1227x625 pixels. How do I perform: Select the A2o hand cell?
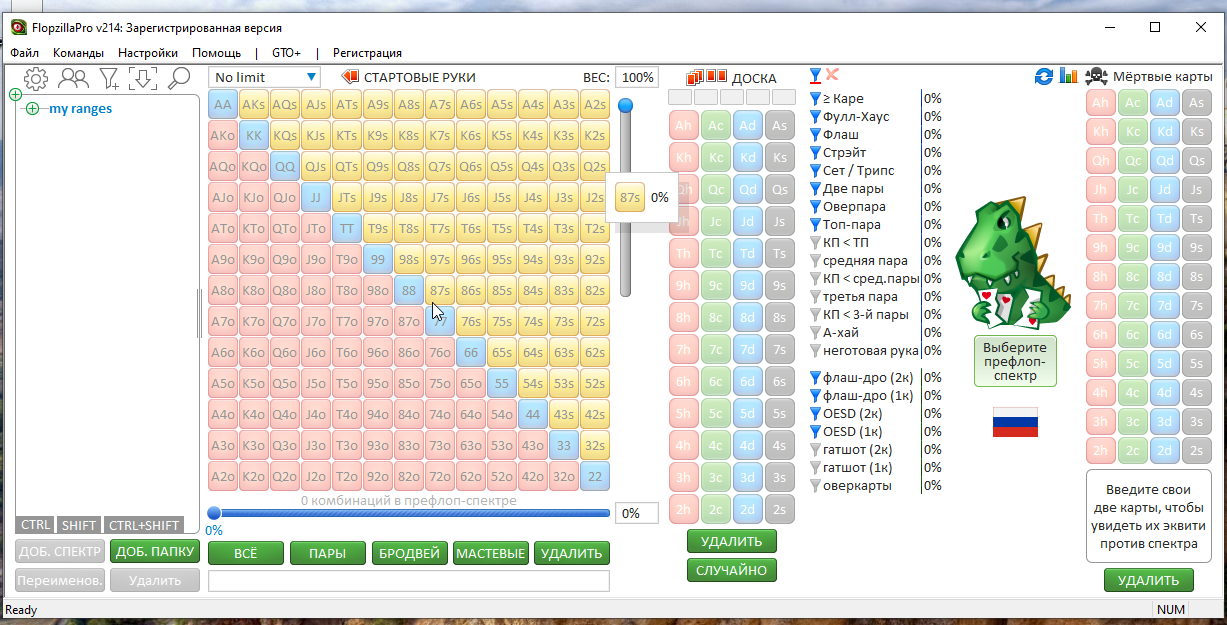point(223,476)
